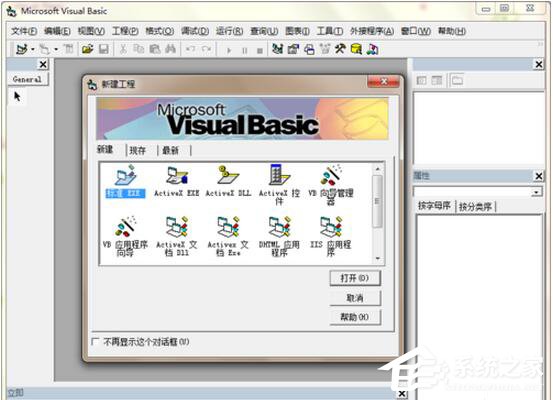Screen dimensions: 553x400
Task: Click the Redo toolbar icon
Action: tap(207, 49)
